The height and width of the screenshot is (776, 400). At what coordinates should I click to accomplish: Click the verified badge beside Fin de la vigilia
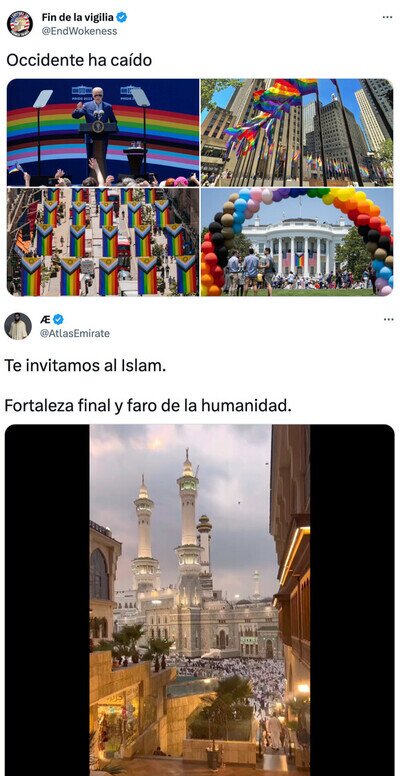click(122, 17)
